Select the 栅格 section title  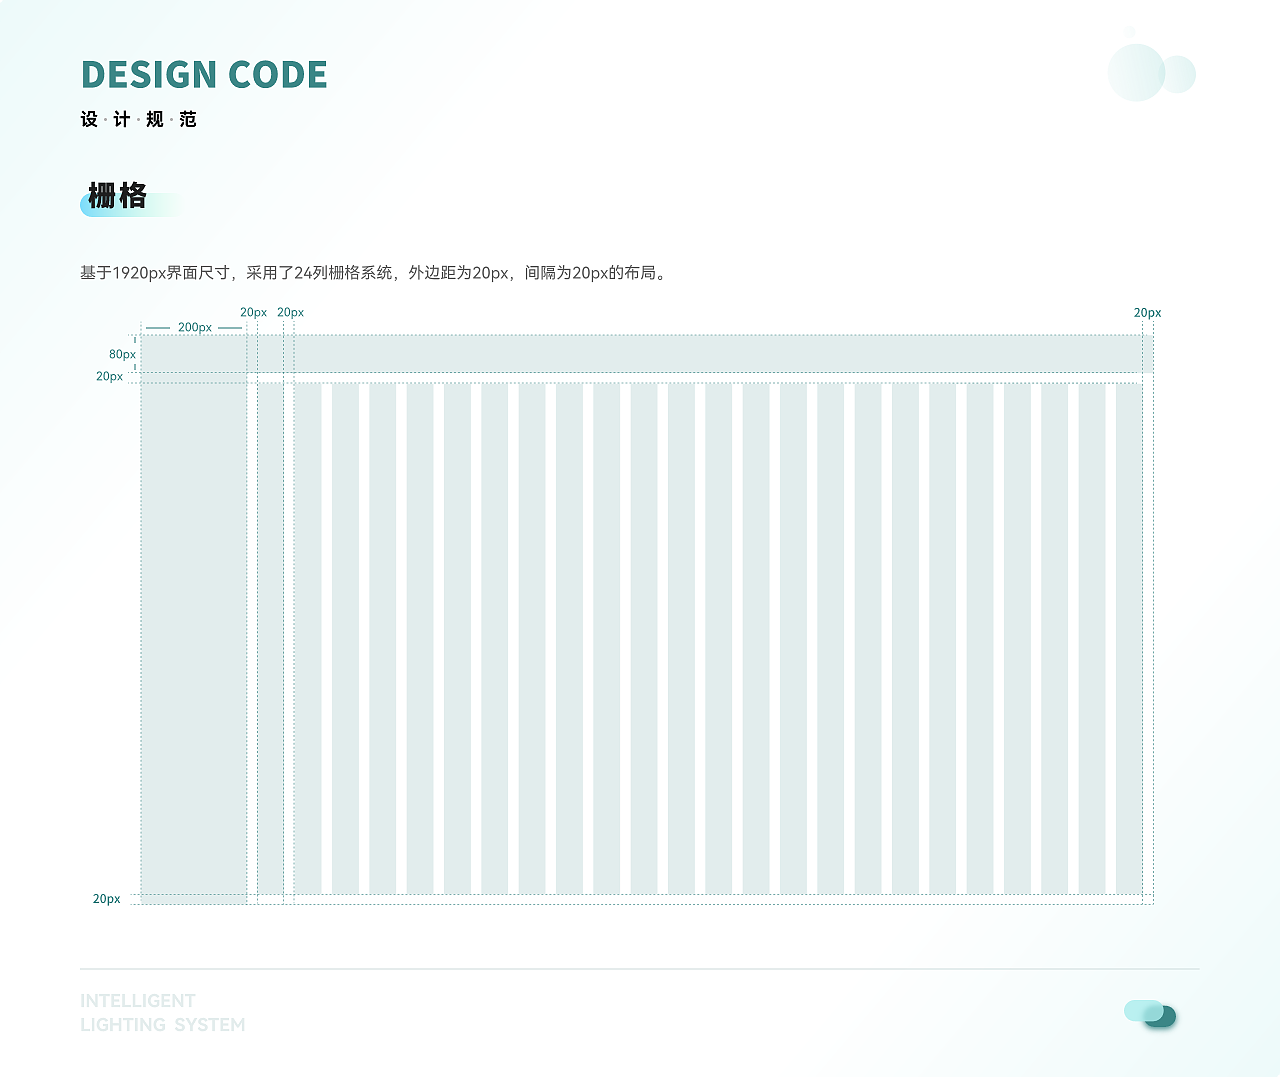tap(118, 196)
